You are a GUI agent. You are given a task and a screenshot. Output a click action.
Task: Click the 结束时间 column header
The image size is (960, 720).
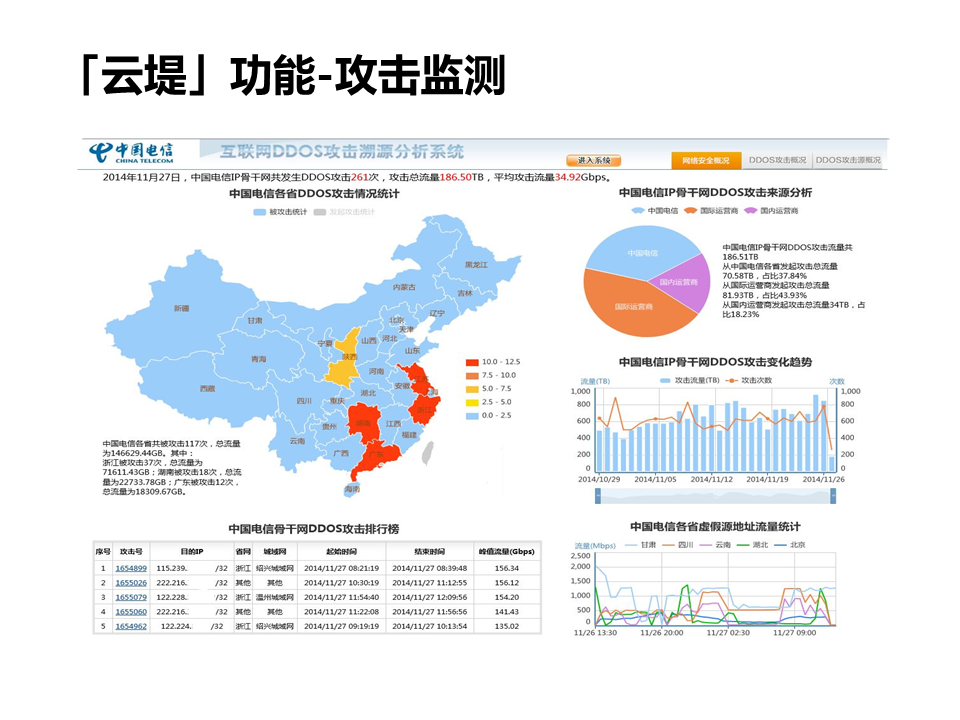430,551
